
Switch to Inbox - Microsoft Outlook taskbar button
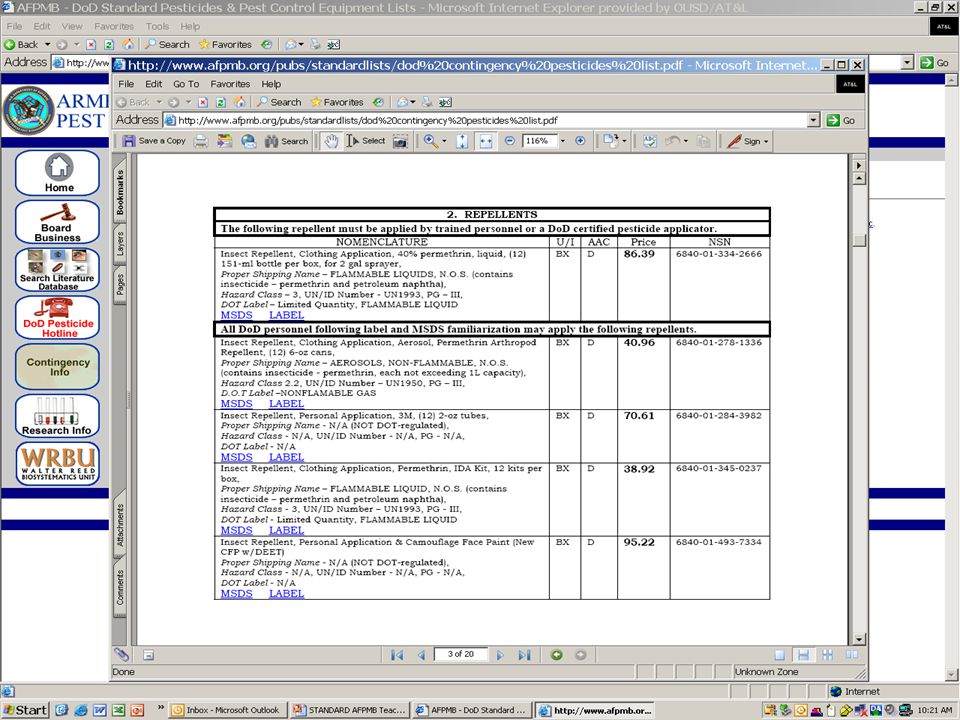[227, 710]
